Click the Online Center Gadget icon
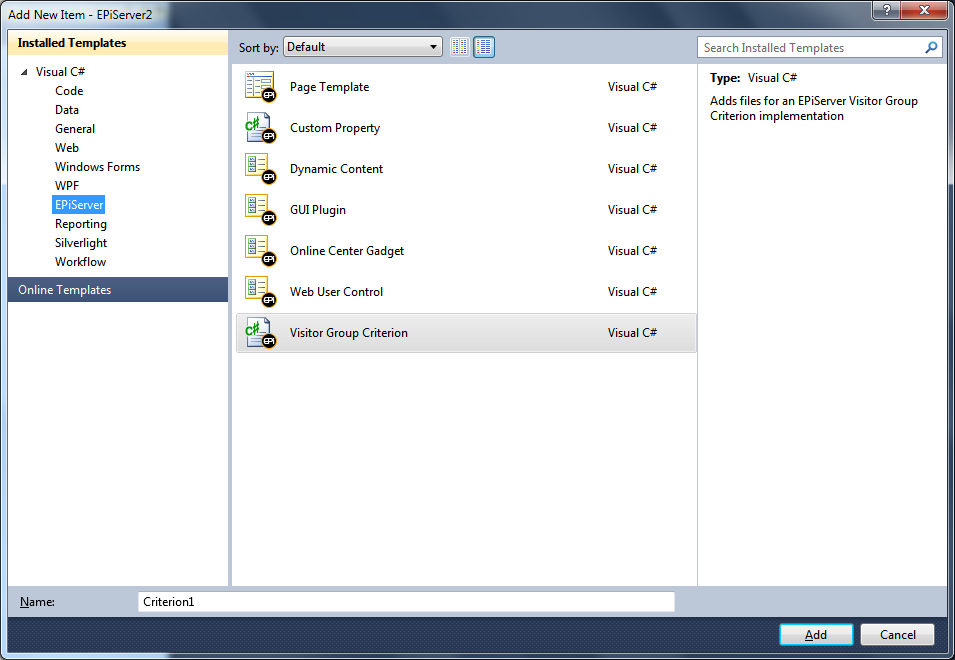 [x=260, y=251]
